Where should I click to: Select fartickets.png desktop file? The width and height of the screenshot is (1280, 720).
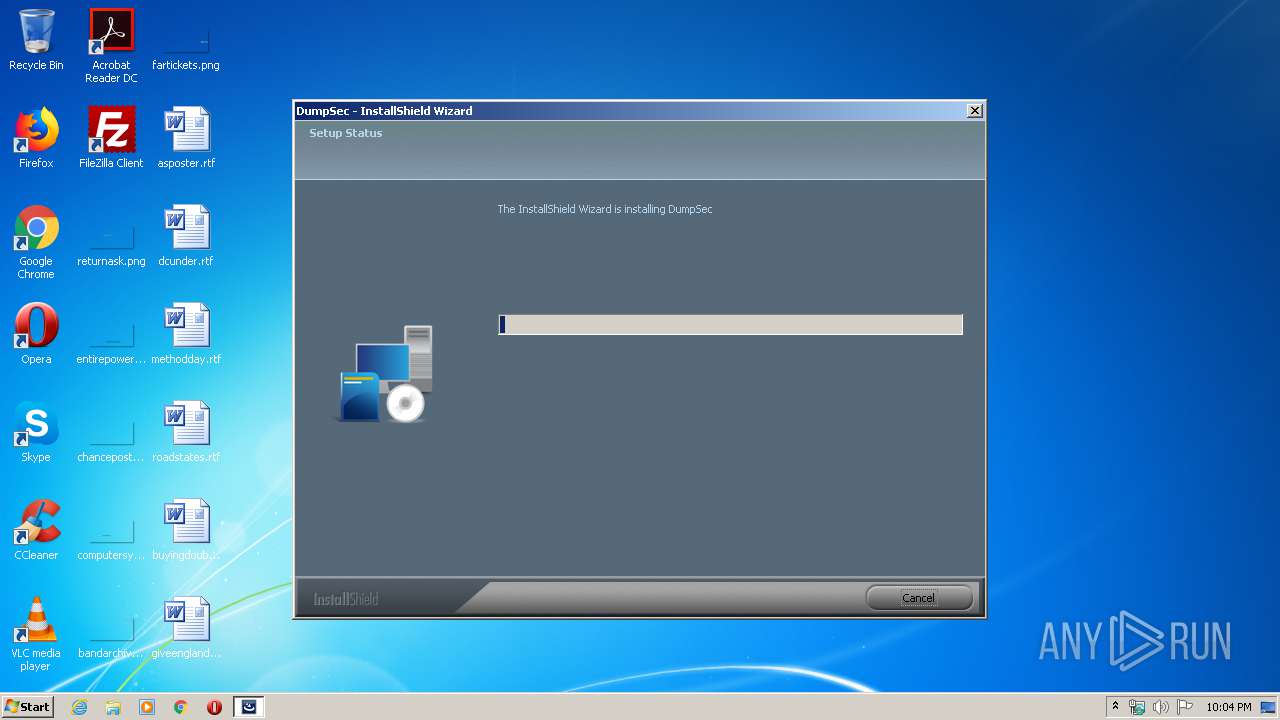pos(186,41)
